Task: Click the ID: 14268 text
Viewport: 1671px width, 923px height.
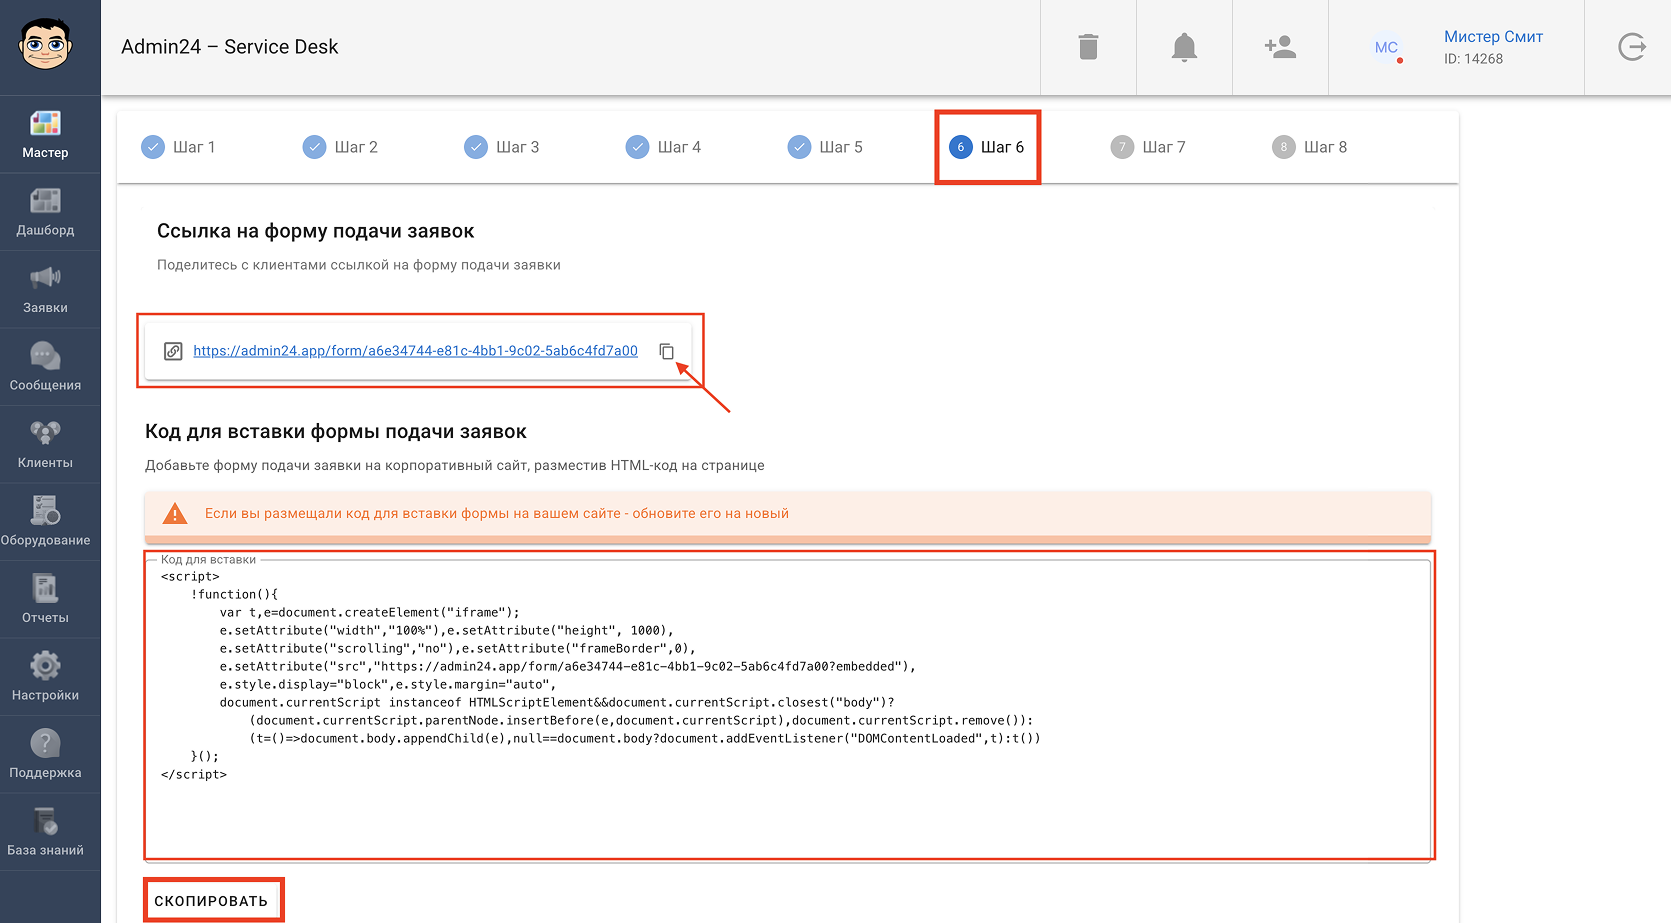Action: click(1473, 59)
